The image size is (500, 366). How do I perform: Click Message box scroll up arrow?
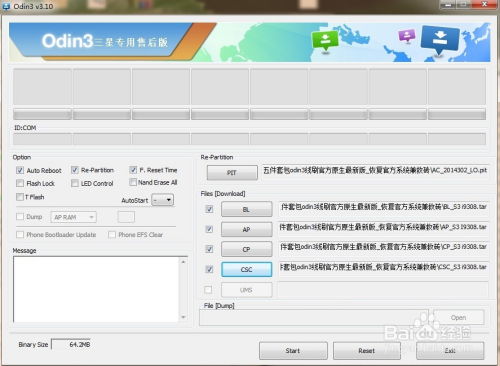click(183, 262)
